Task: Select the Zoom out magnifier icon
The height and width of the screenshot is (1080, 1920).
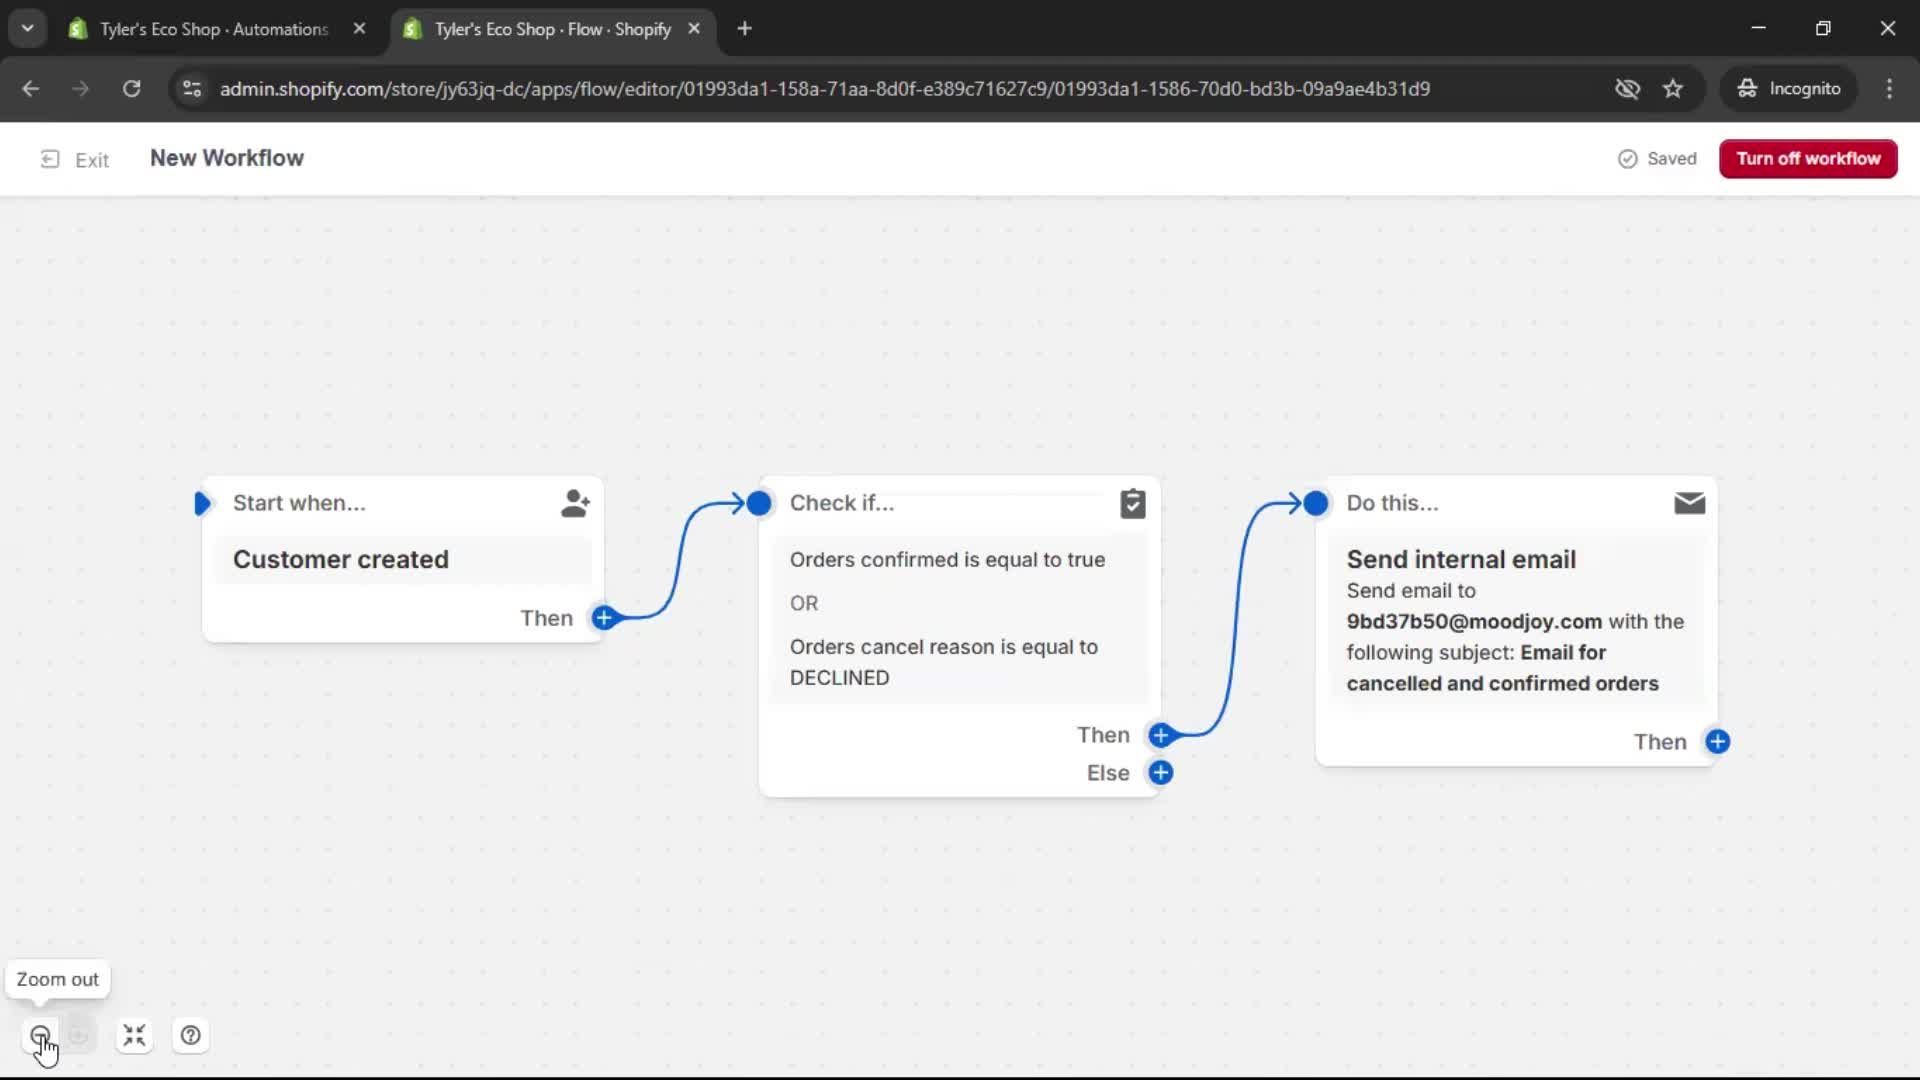Action: (x=40, y=1035)
